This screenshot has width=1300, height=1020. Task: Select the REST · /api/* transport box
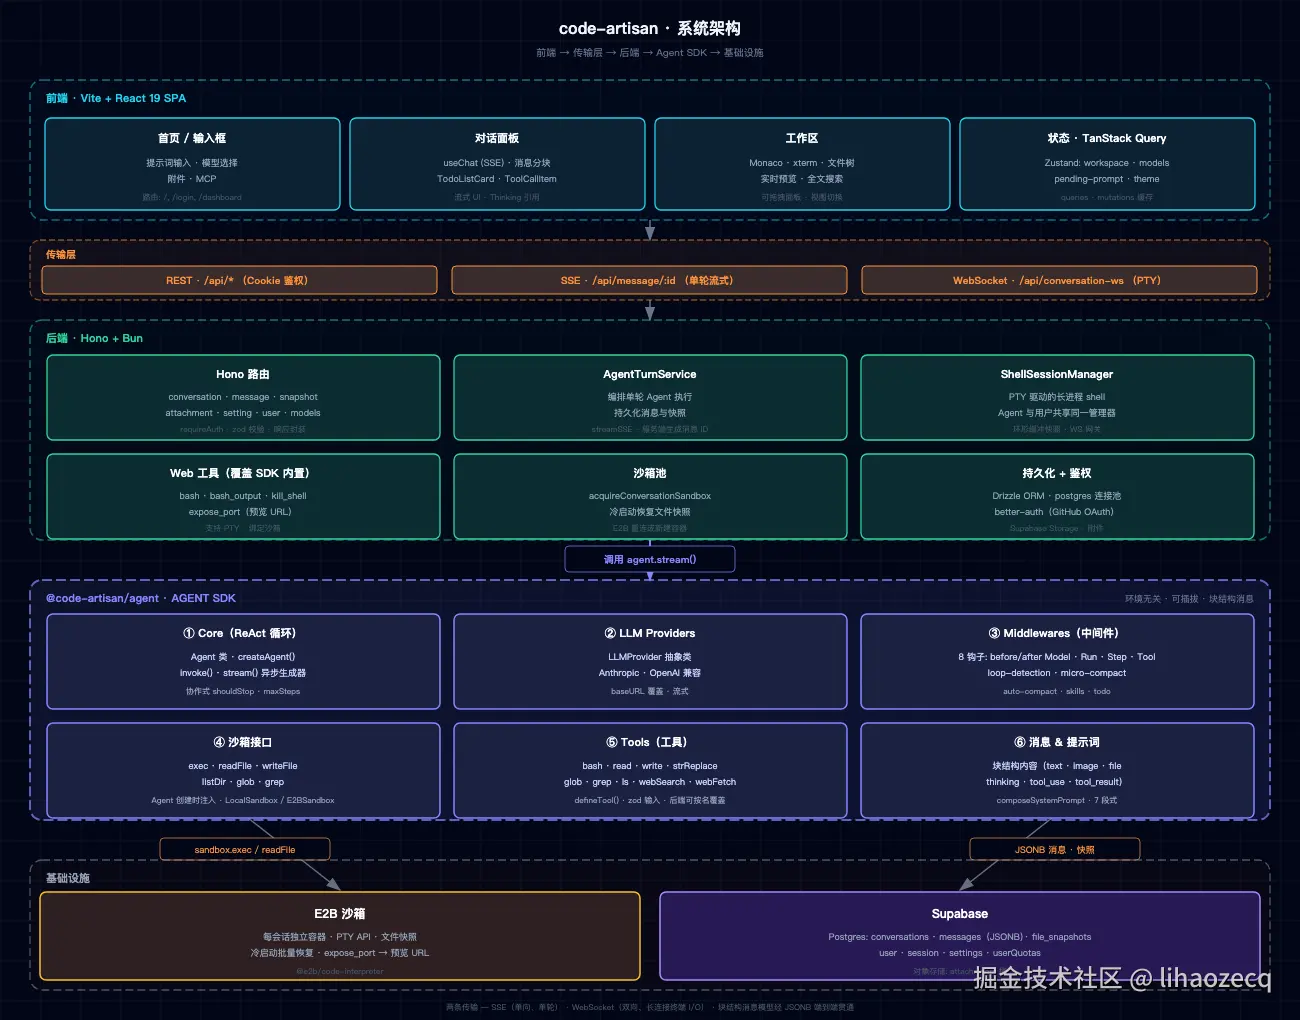239,280
